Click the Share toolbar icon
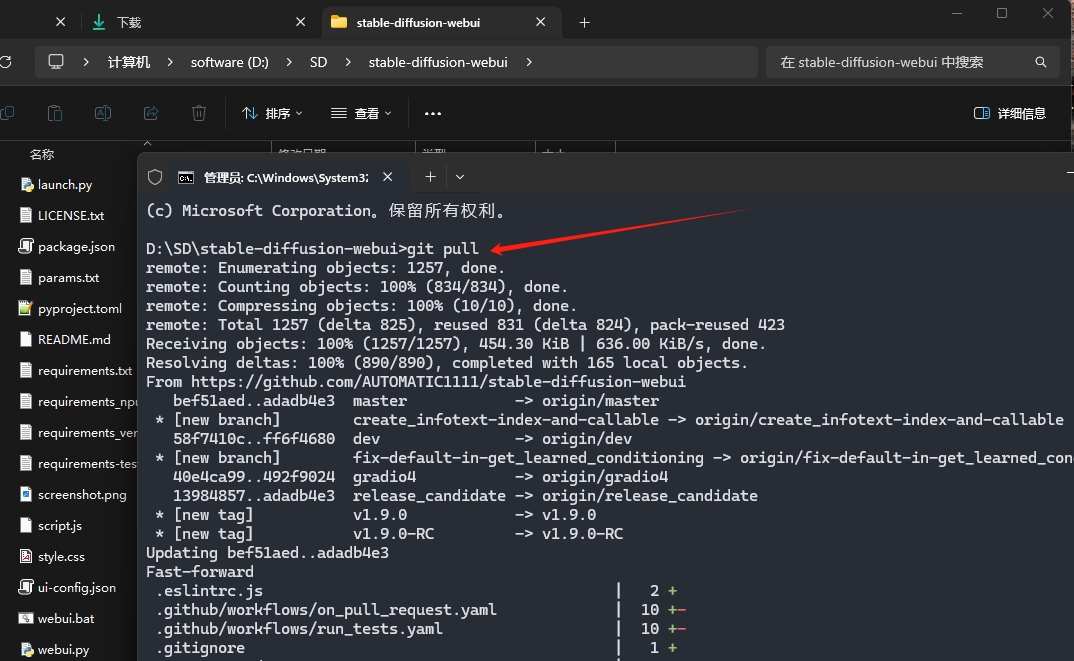Viewport: 1074px width, 661px height. [x=151, y=113]
